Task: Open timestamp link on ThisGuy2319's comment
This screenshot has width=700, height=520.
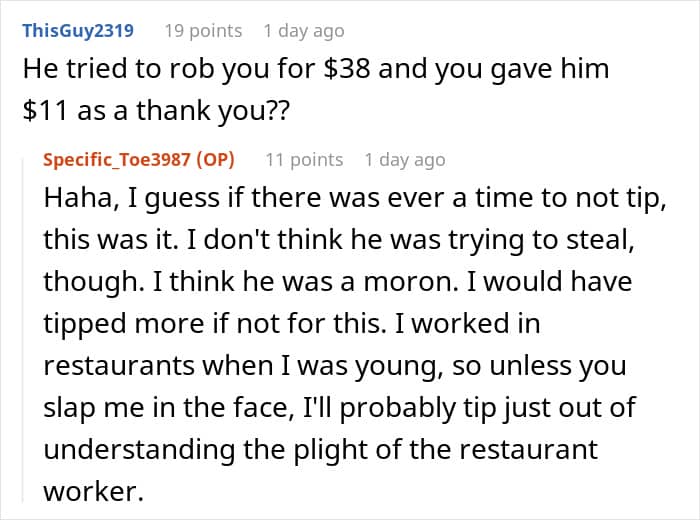Action: (304, 31)
